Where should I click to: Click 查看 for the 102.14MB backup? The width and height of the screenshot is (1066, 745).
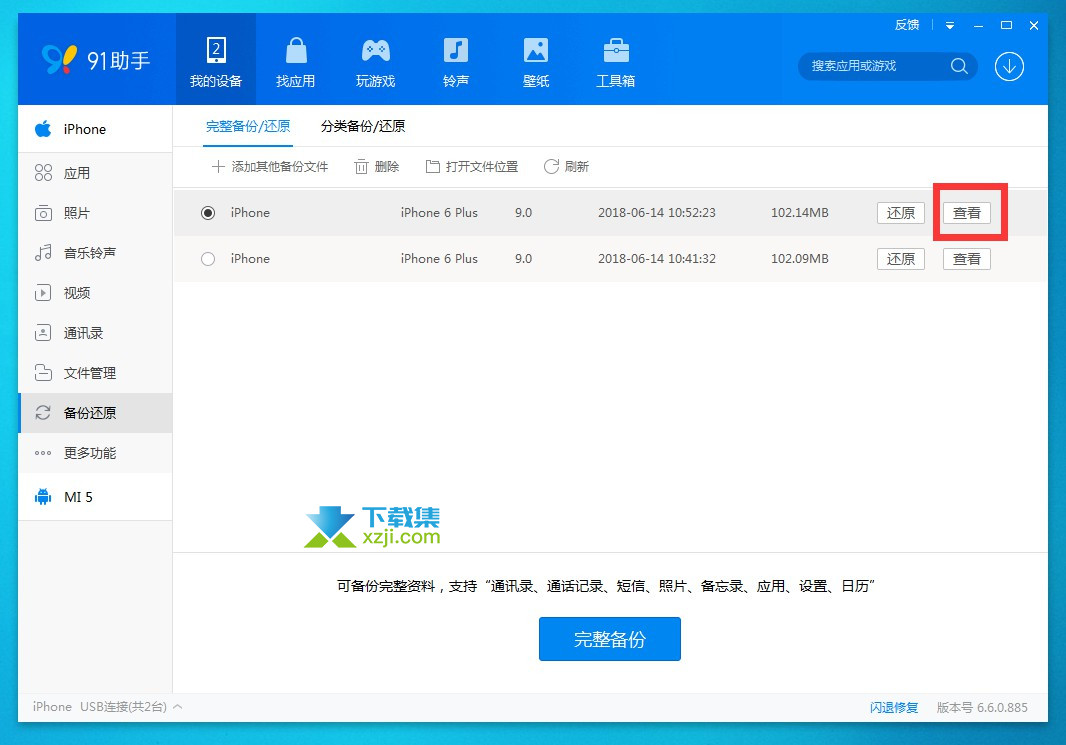click(967, 213)
